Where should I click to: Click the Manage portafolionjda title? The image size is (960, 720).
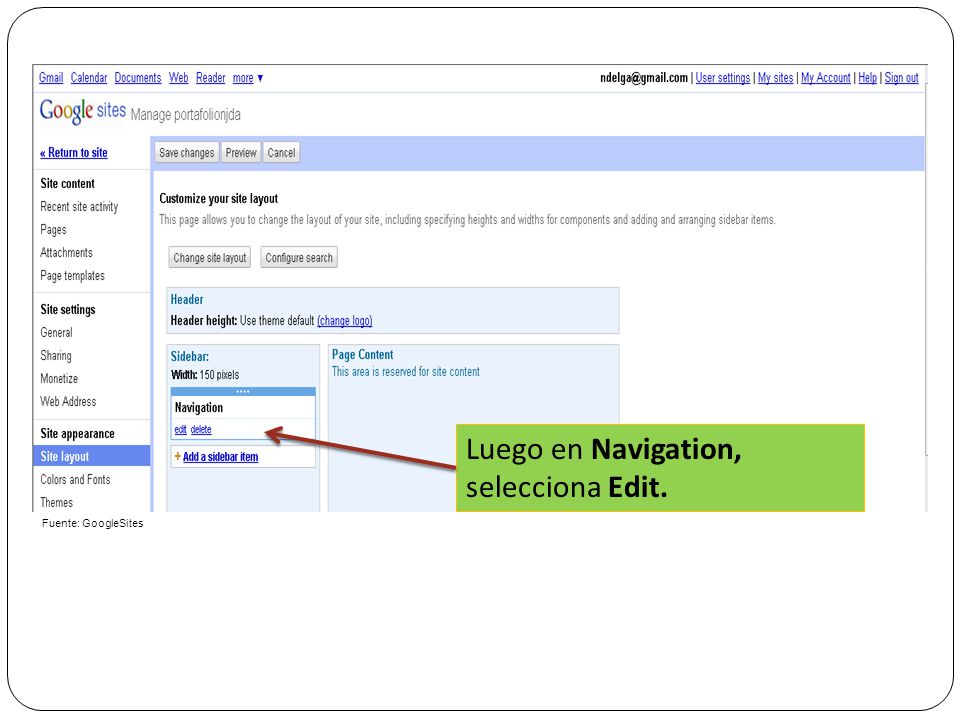coord(186,114)
